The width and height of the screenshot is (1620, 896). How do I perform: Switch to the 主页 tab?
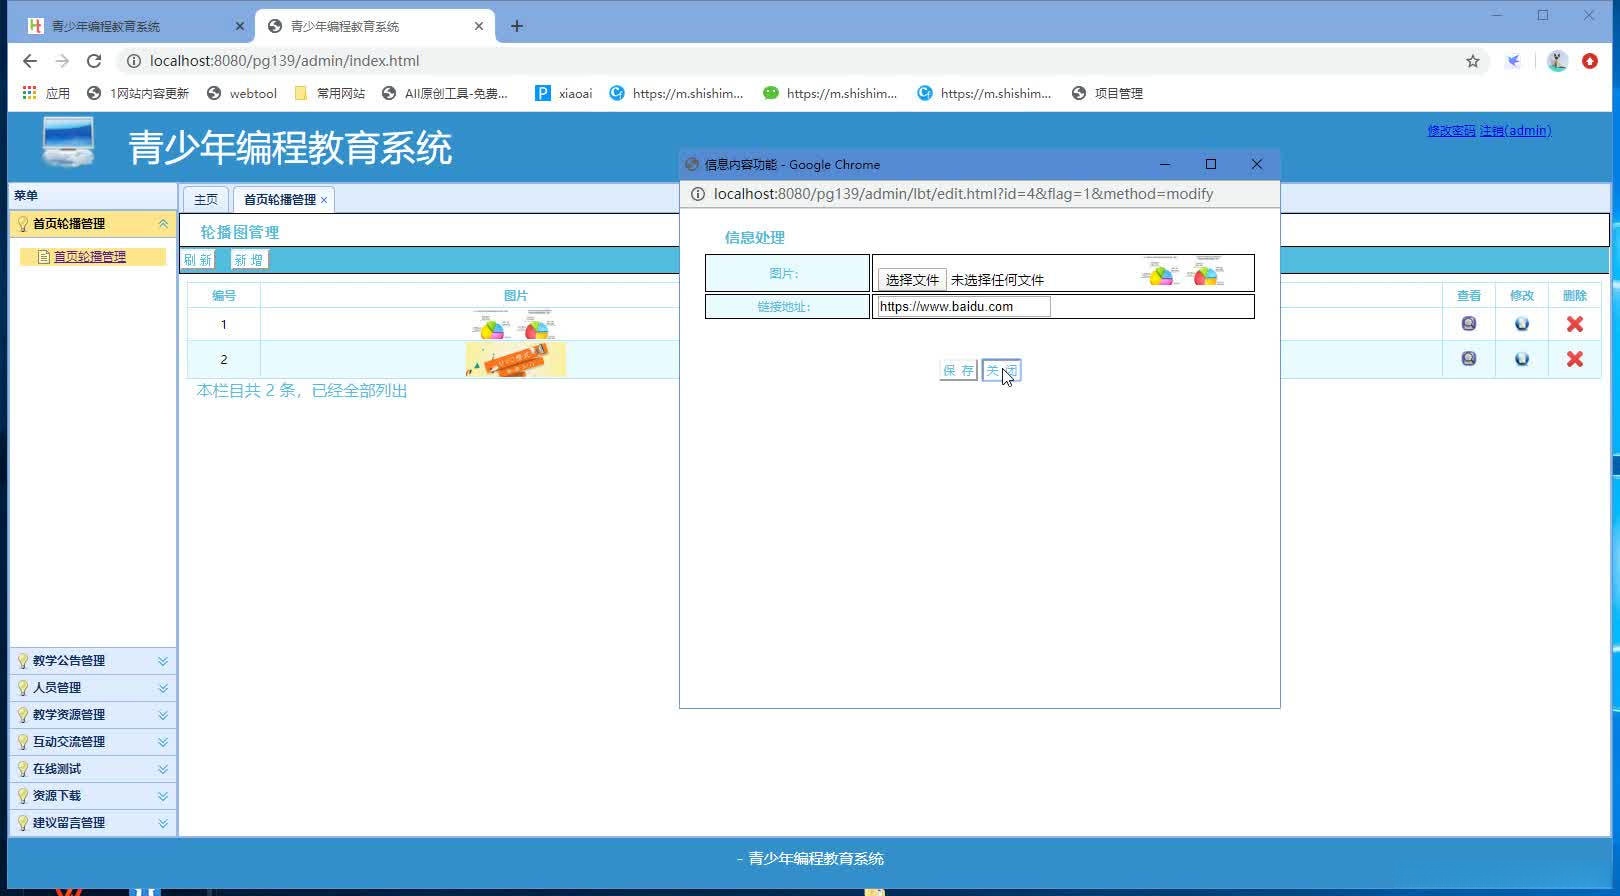(206, 199)
